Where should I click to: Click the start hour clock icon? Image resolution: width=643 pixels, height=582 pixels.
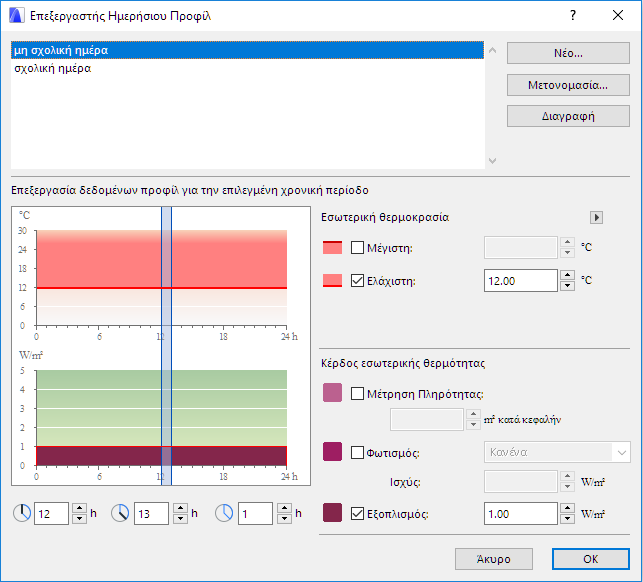point(22,514)
